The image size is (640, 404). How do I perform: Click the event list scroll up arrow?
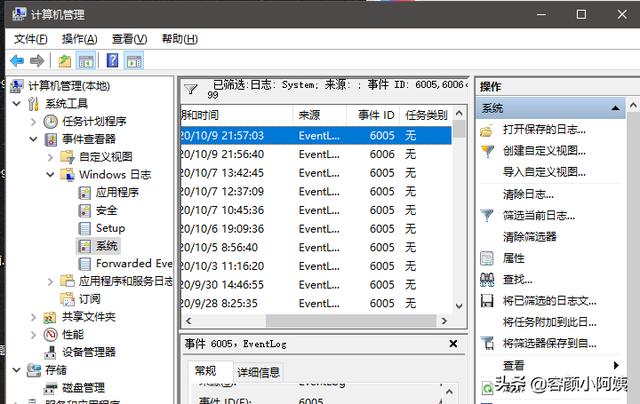click(459, 113)
